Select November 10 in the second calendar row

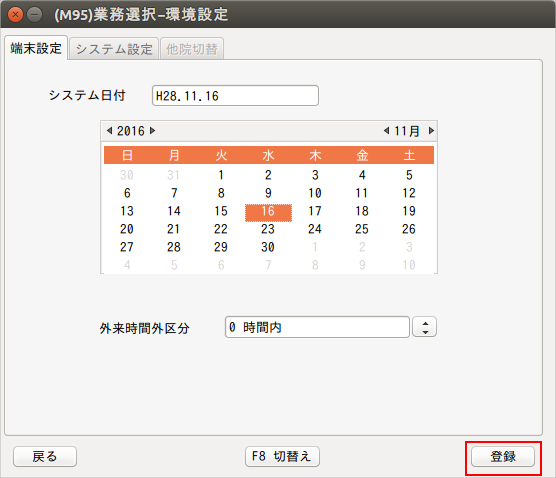coord(315,193)
